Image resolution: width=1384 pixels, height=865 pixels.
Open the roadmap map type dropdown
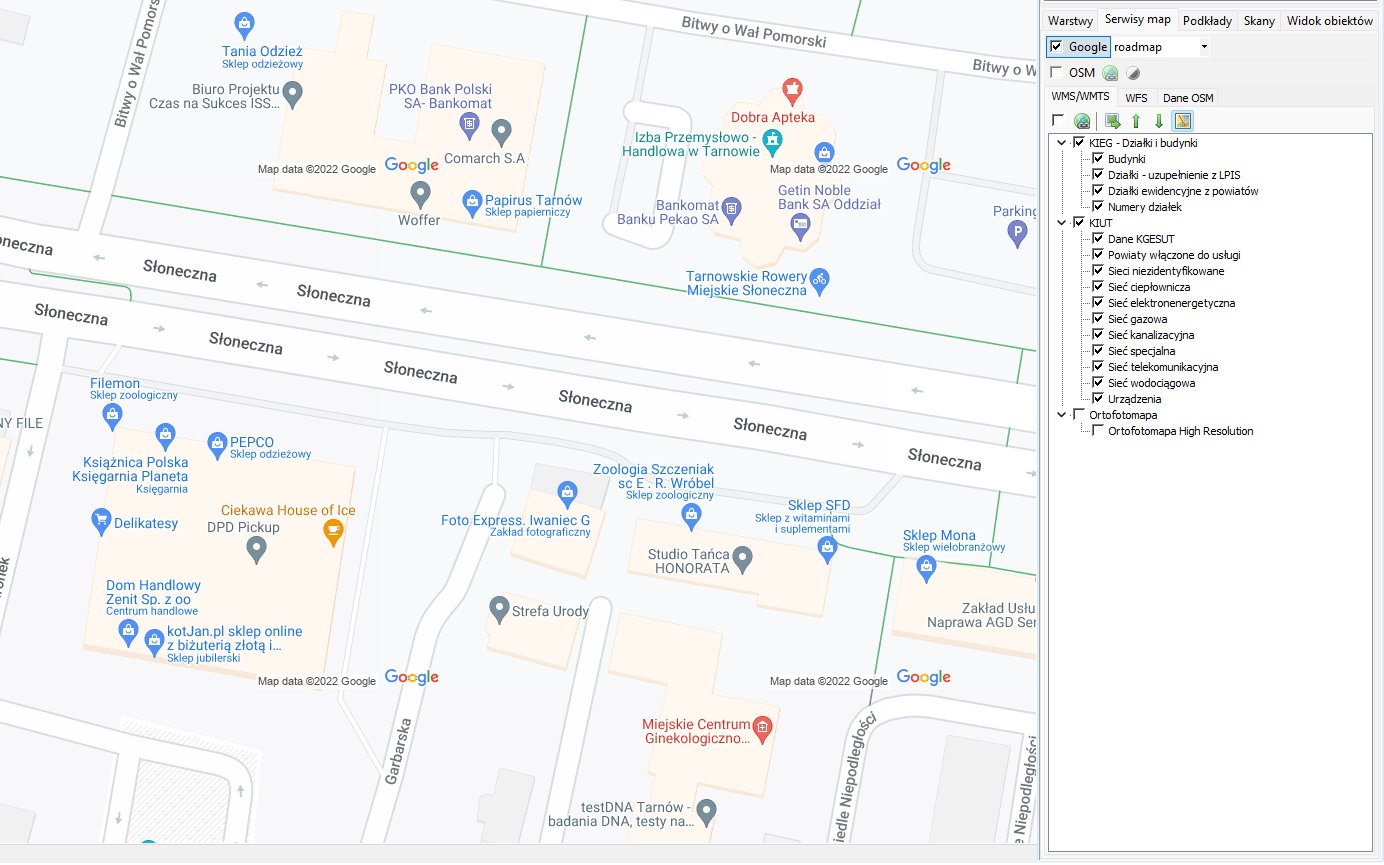[x=1204, y=47]
